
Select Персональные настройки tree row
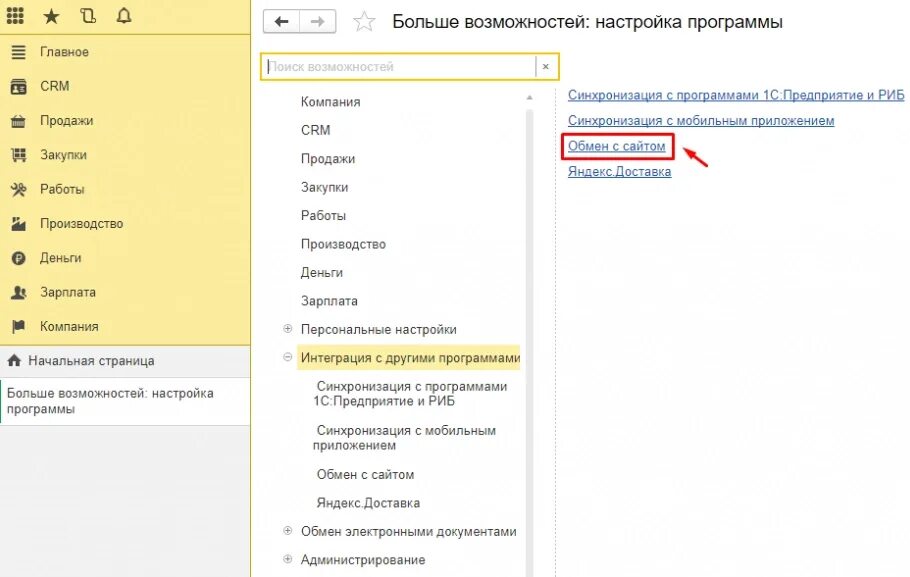click(378, 330)
